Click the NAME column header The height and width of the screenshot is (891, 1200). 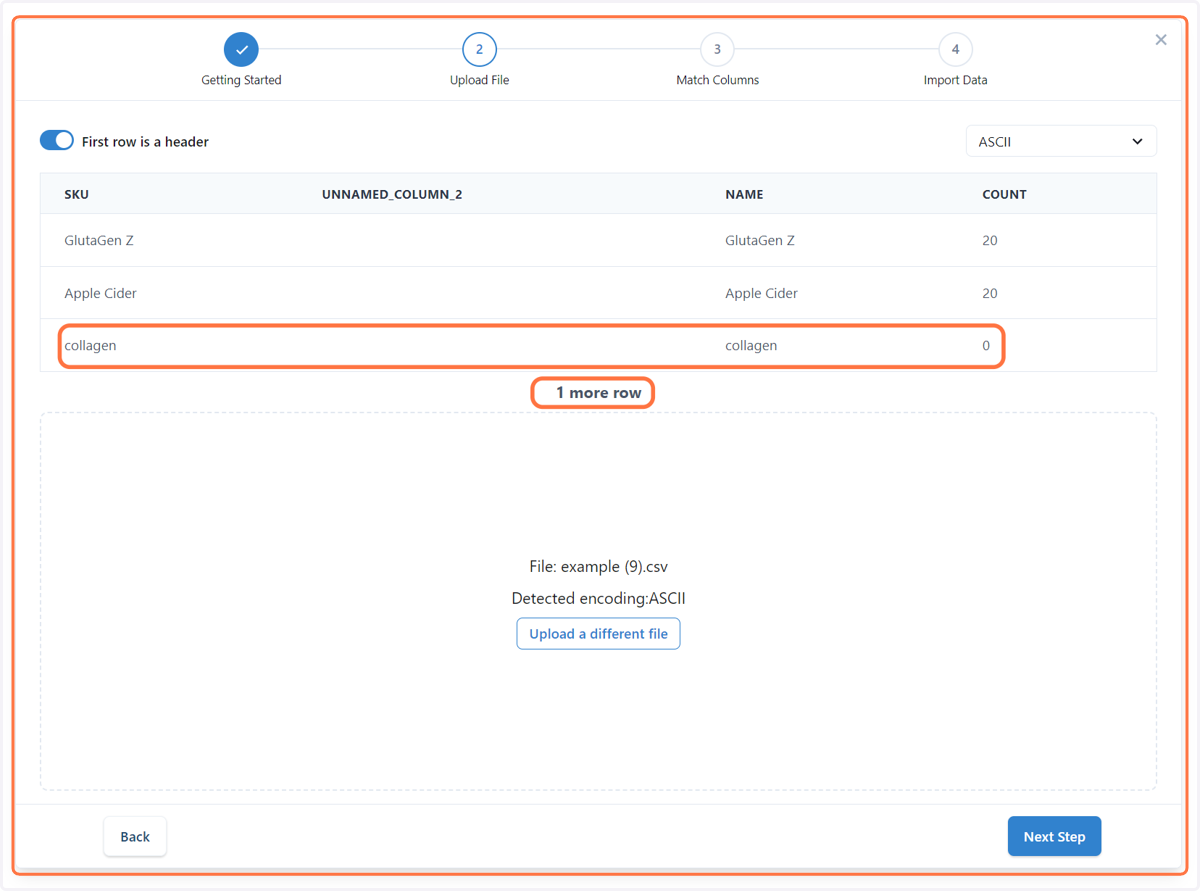(744, 194)
